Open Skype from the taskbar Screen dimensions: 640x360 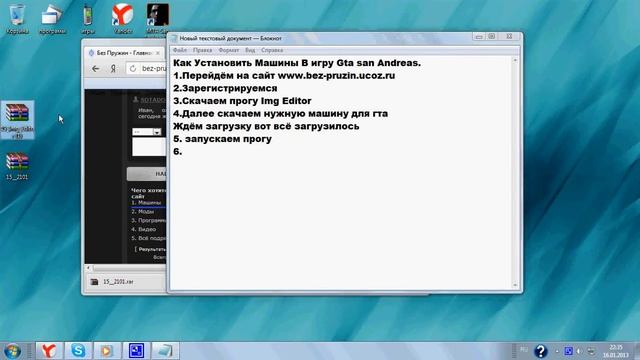(x=78, y=351)
